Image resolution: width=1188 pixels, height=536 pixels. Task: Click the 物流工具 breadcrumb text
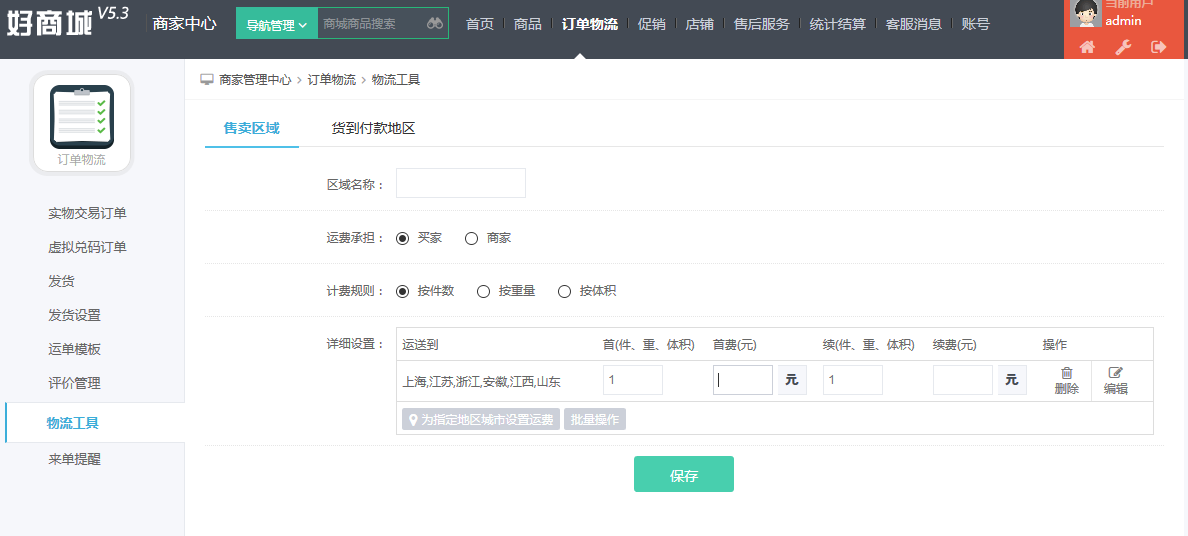(x=395, y=80)
